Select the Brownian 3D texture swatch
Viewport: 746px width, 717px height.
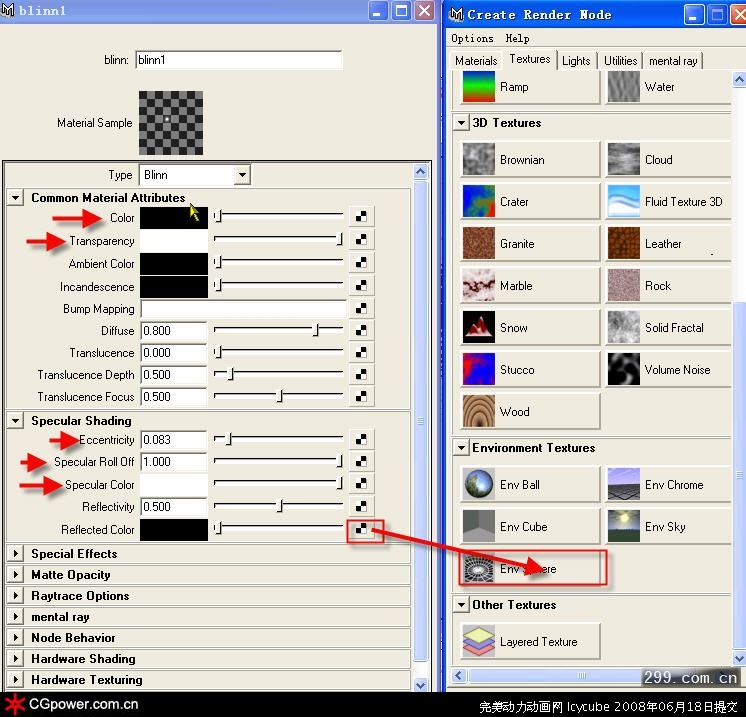pyautogui.click(x=478, y=160)
